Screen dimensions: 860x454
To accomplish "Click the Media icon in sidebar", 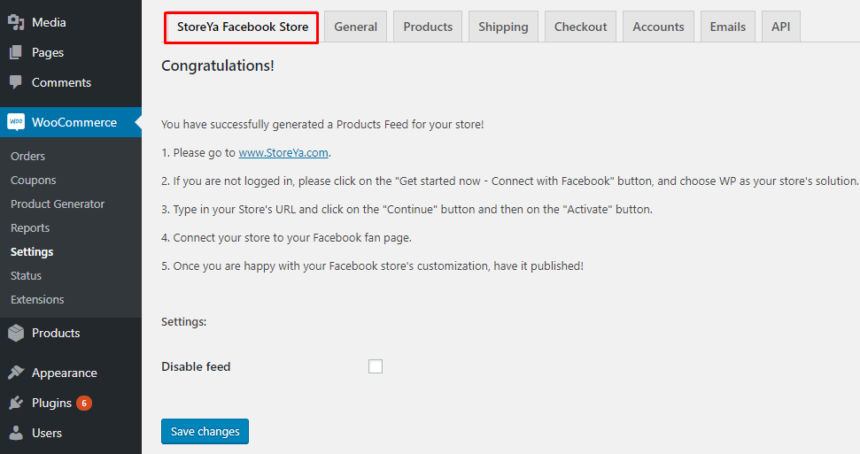I will click(x=16, y=22).
